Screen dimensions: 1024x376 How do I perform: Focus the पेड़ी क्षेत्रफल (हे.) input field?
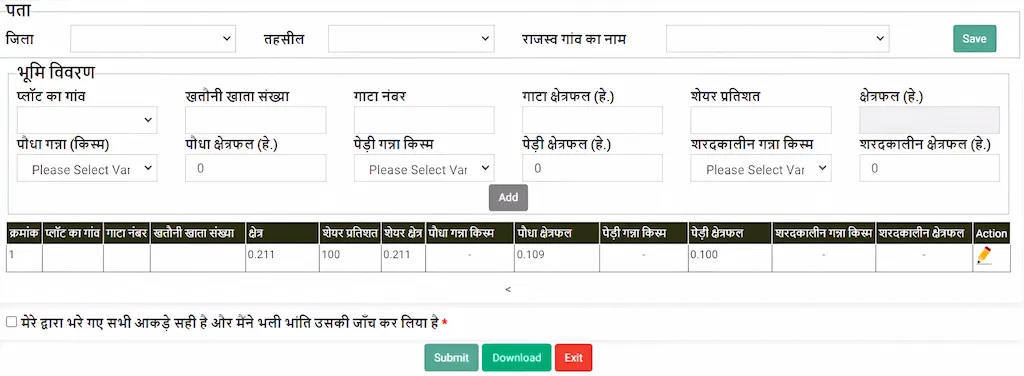592,168
